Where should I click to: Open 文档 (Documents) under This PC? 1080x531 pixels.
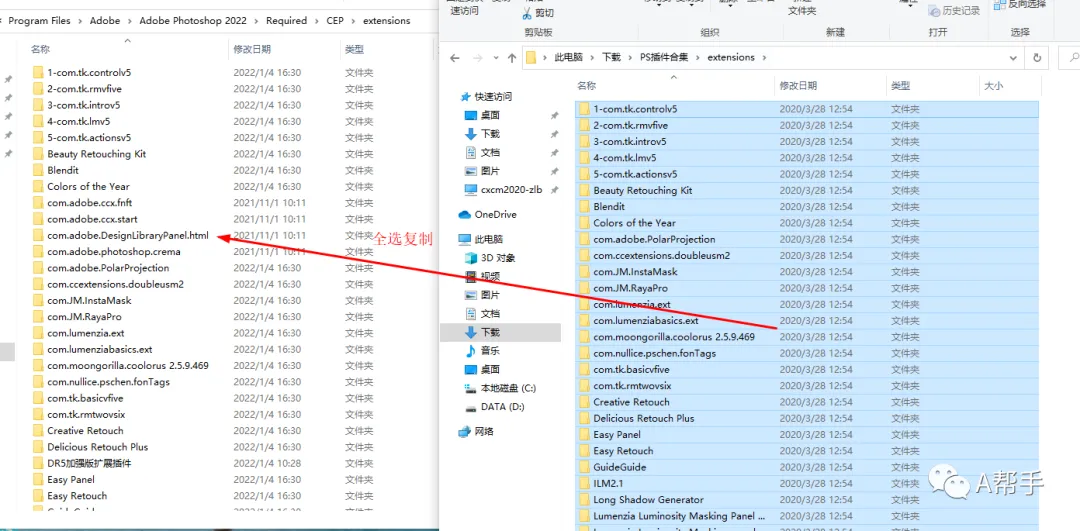[482, 313]
